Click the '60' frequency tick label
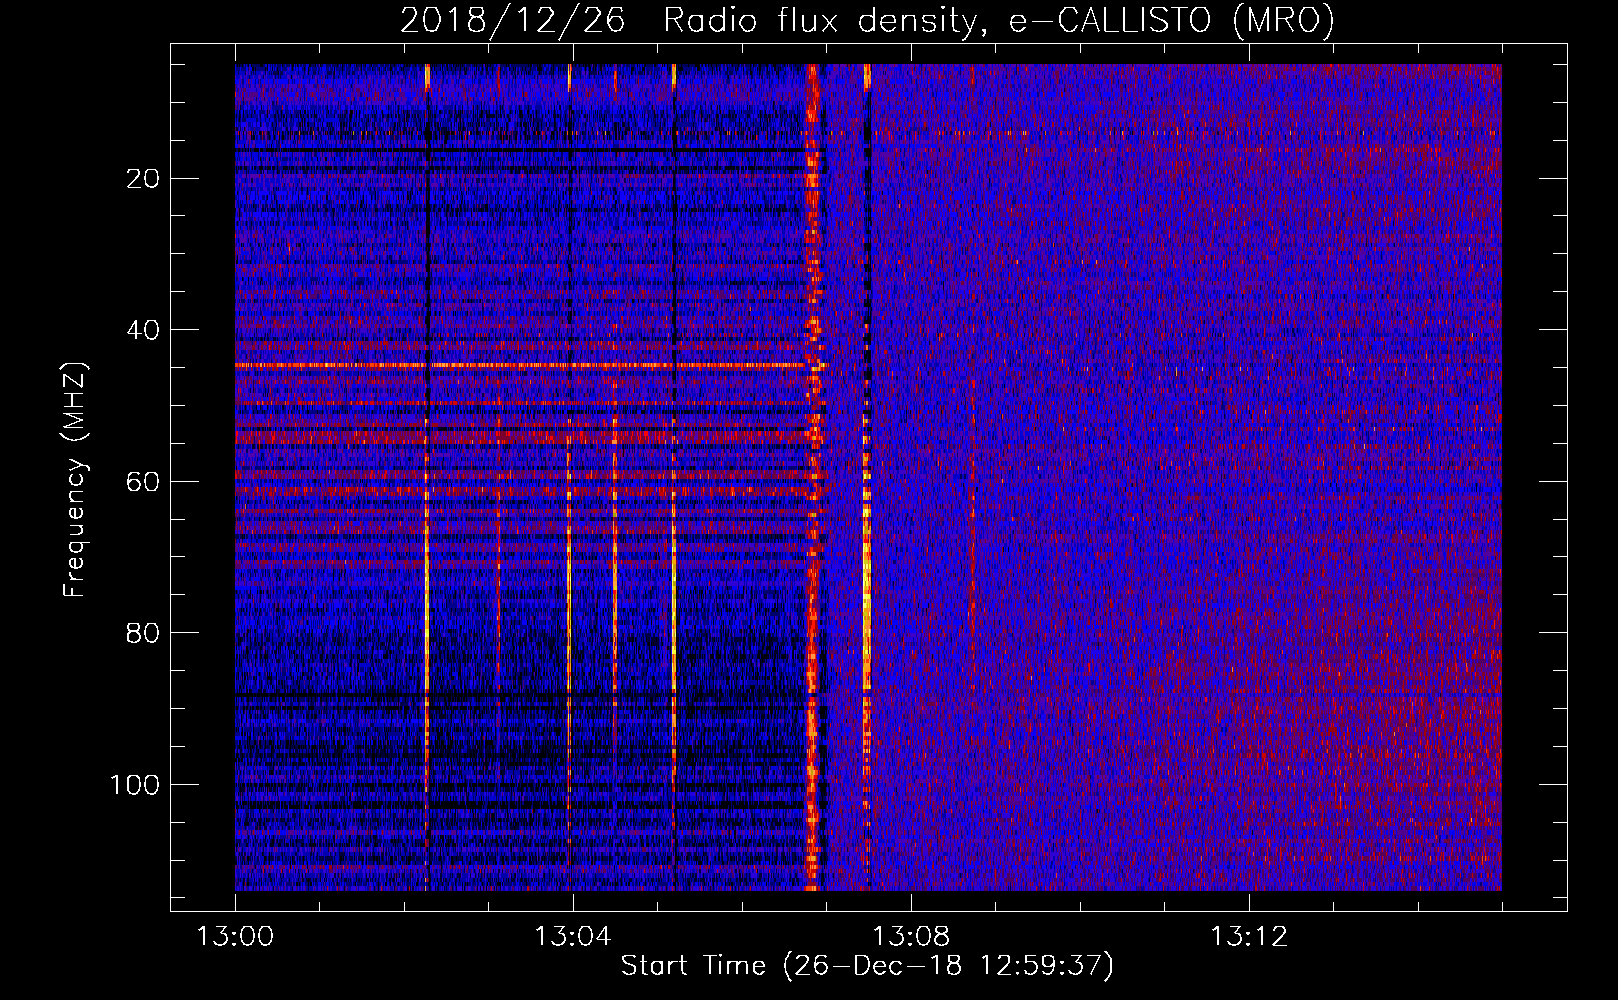This screenshot has height=1000, width=1618. click(x=144, y=482)
